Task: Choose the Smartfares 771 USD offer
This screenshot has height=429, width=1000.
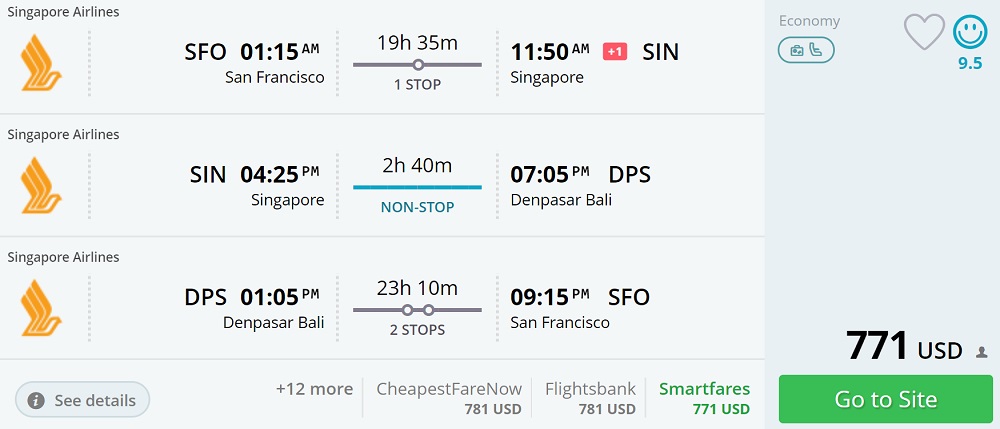Action: (704, 398)
